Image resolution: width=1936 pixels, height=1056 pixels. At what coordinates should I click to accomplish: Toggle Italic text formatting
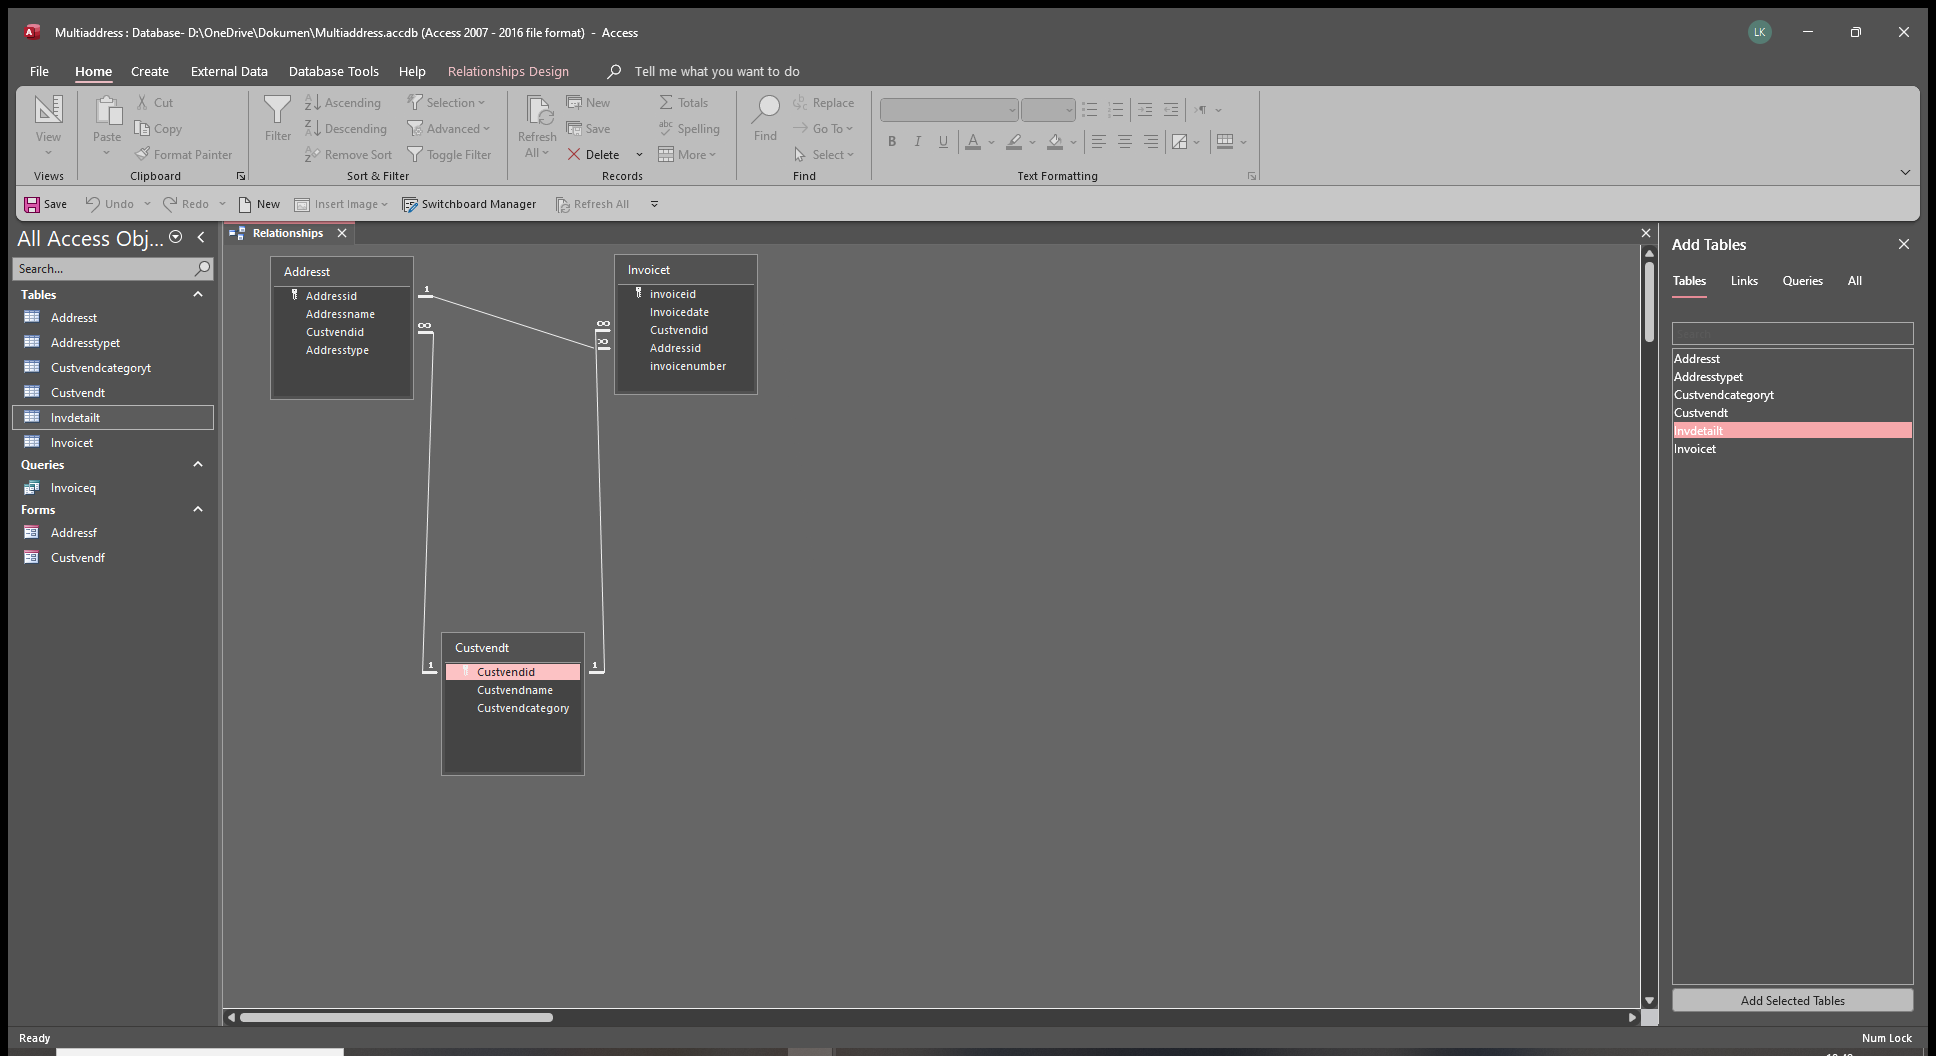(x=917, y=142)
